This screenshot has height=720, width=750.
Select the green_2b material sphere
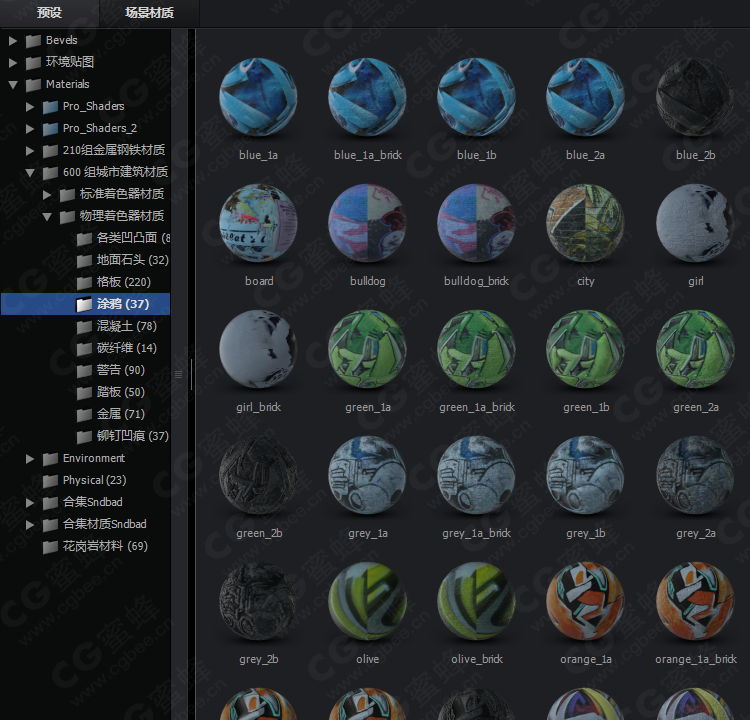click(258, 475)
